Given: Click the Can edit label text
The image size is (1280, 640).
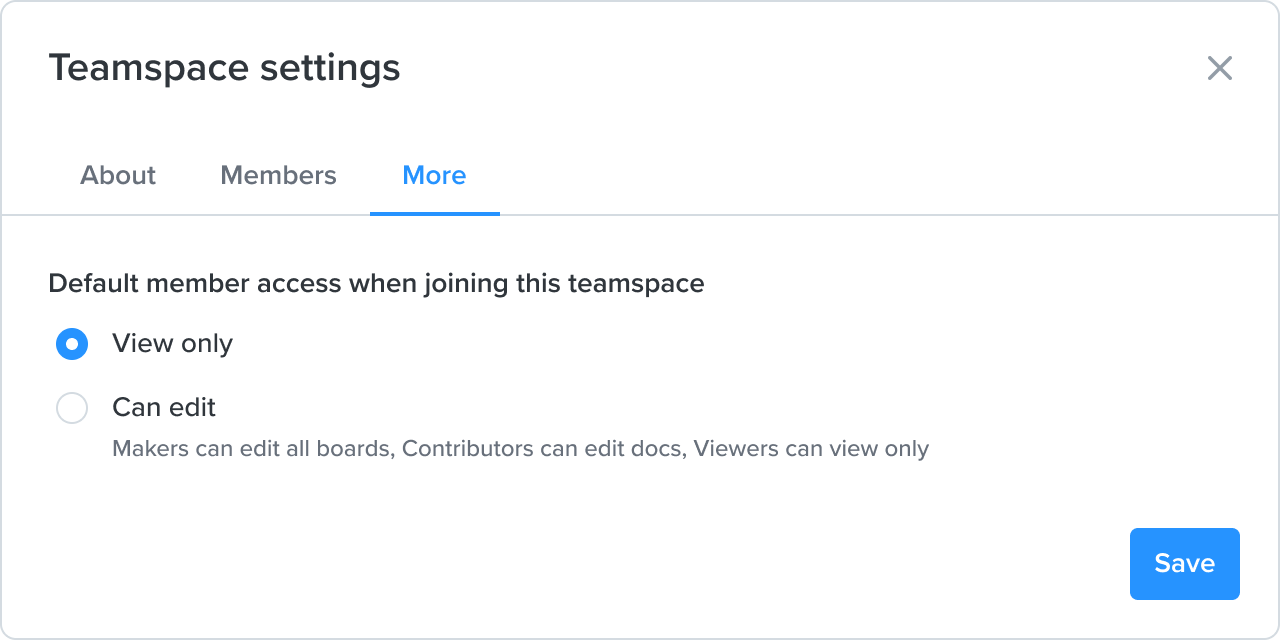Looking at the screenshot, I should tap(163, 407).
